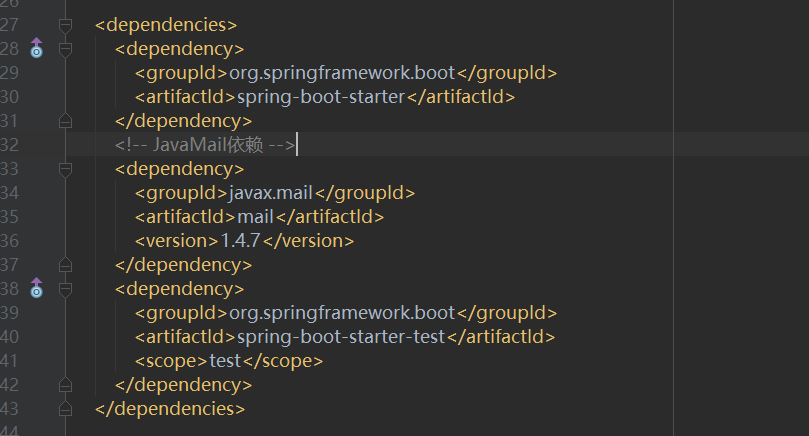Collapse the spring-boot-starter dependency fold on line 28
This screenshot has width=809, height=436.
click(65, 49)
